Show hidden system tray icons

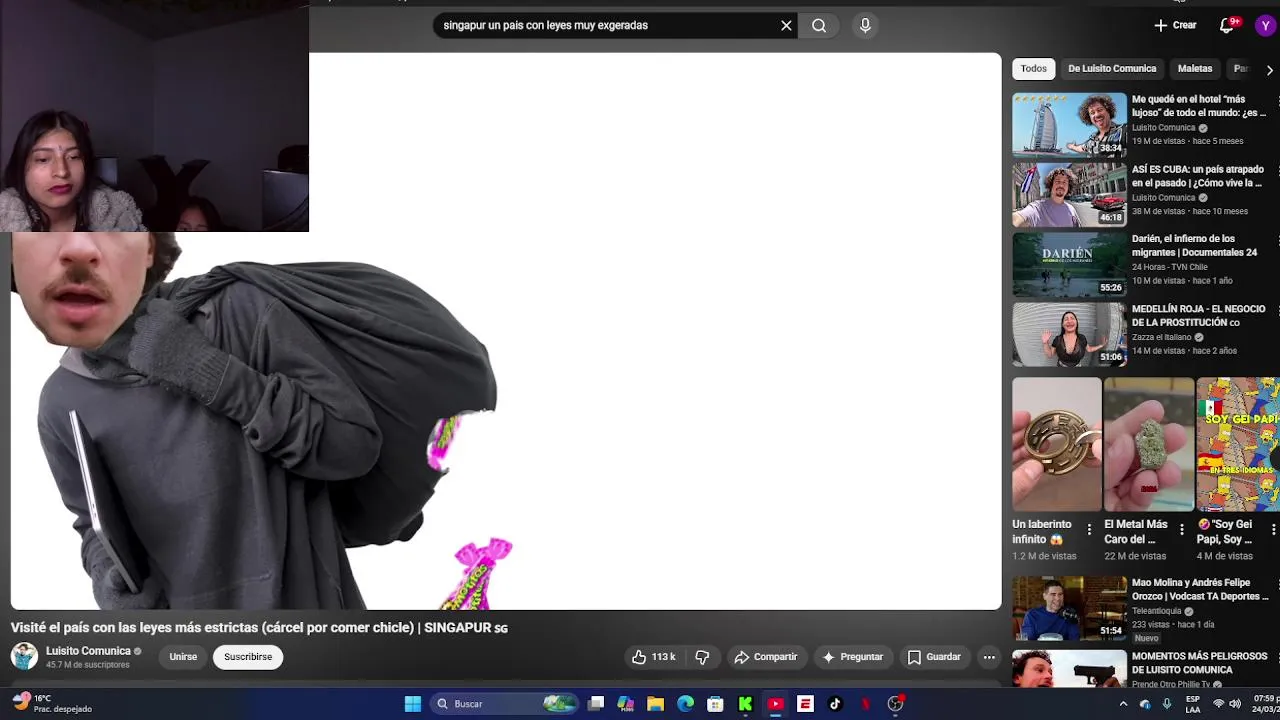[1123, 704]
